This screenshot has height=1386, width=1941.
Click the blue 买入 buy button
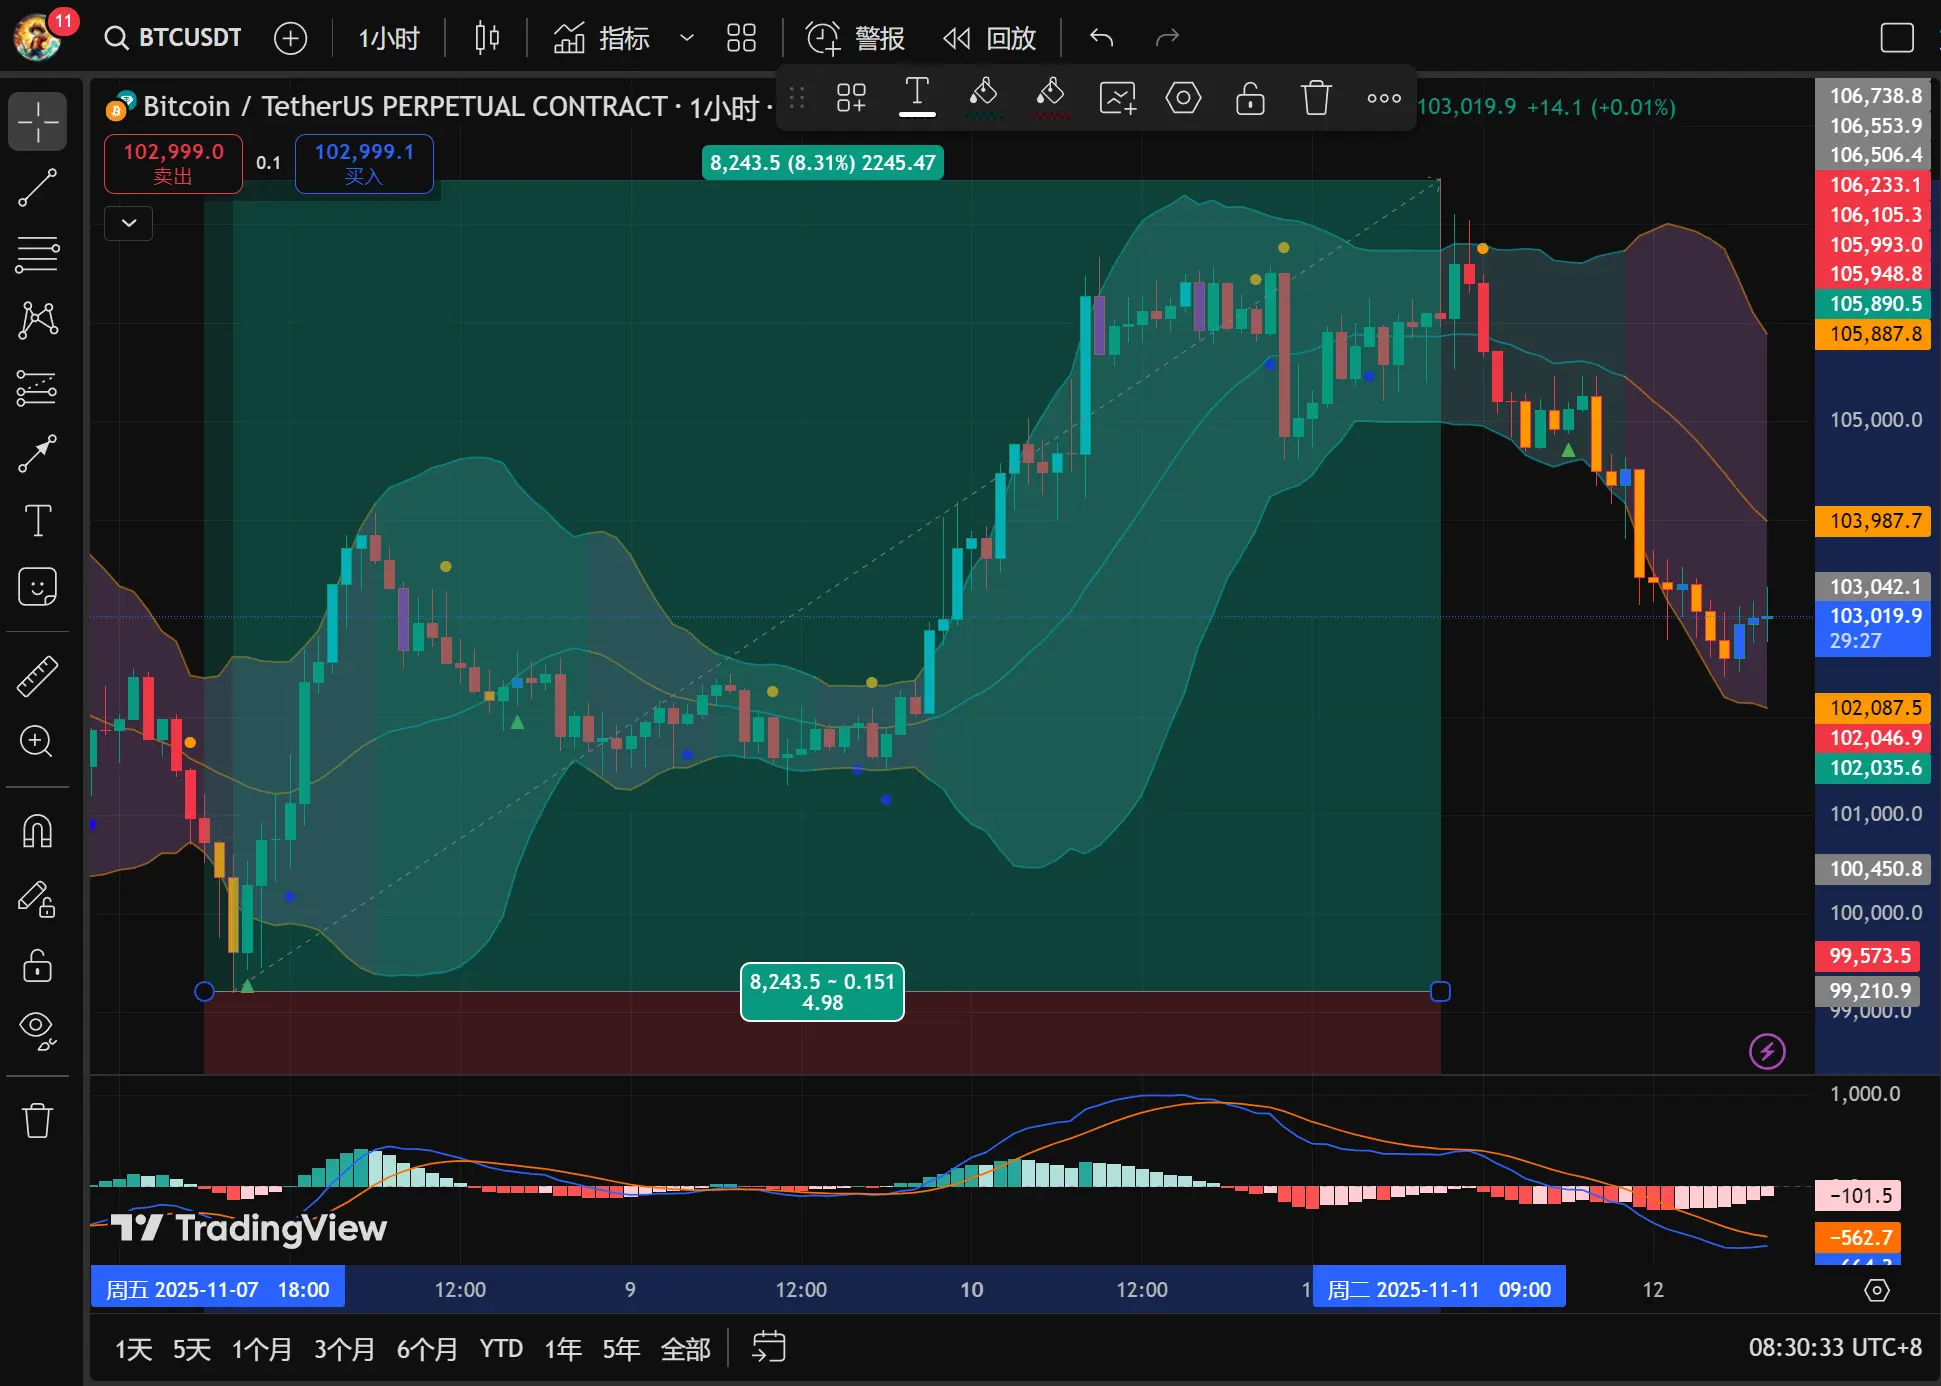pos(364,163)
